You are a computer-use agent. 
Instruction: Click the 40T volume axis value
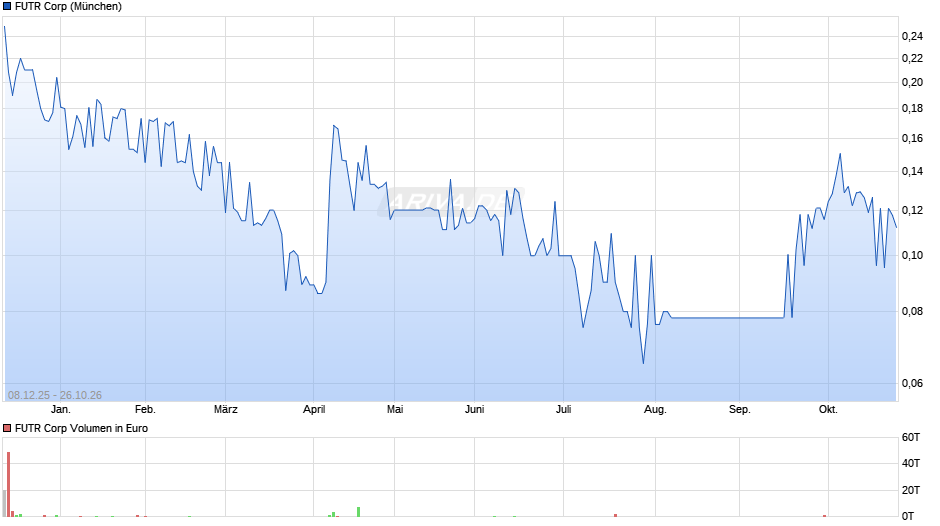911,463
